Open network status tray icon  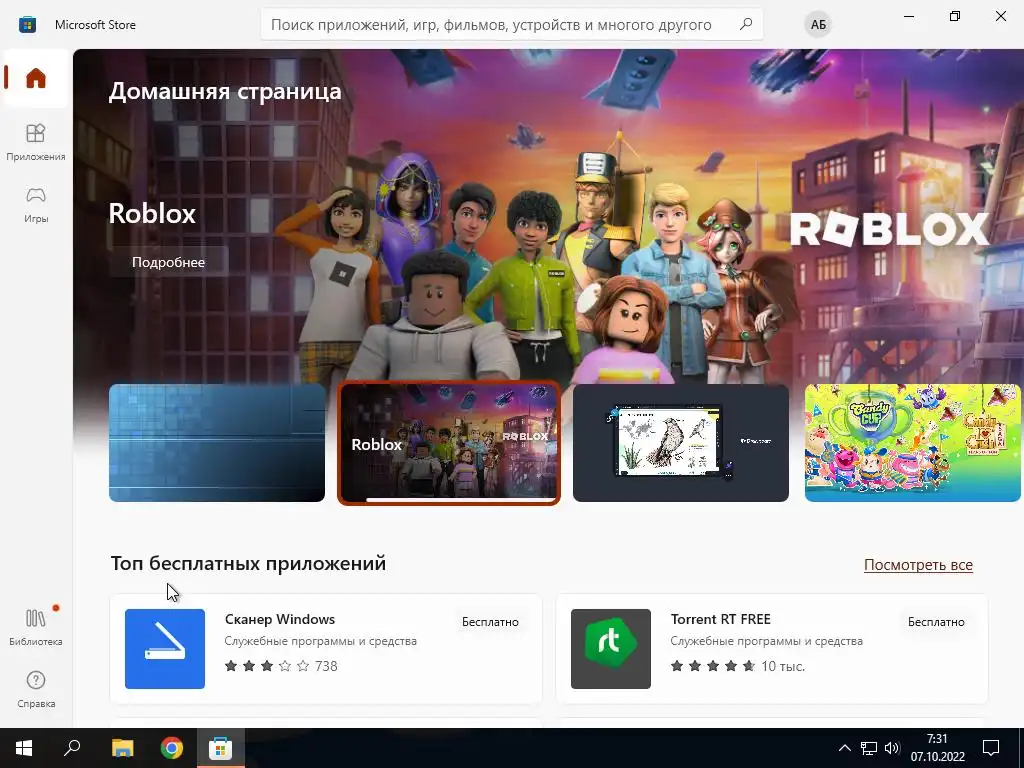[x=869, y=748]
